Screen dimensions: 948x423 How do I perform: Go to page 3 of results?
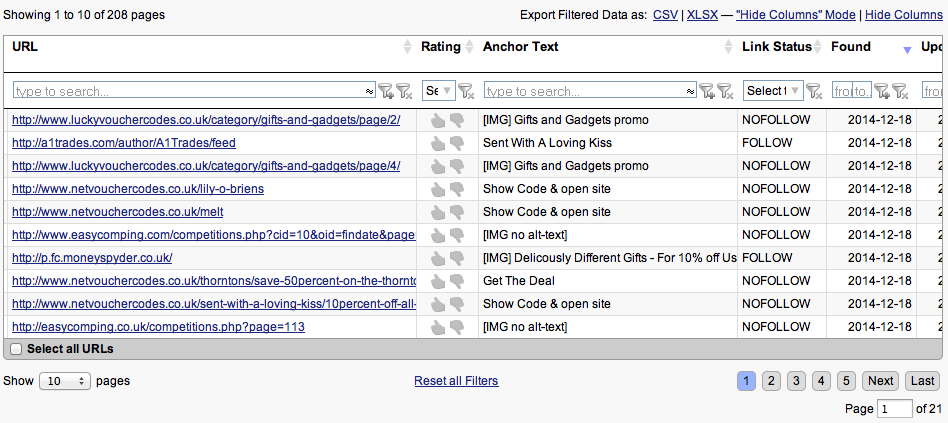(795, 381)
